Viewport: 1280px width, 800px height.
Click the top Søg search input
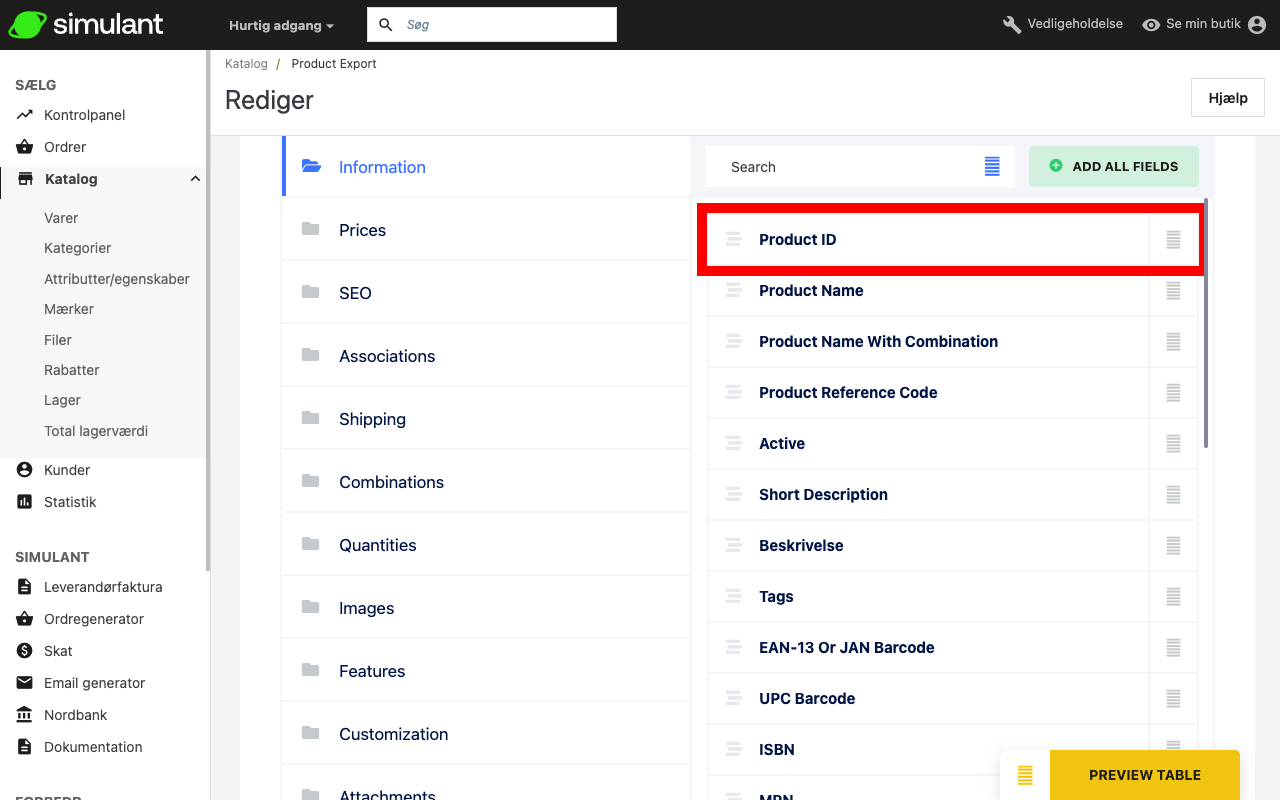(505, 25)
